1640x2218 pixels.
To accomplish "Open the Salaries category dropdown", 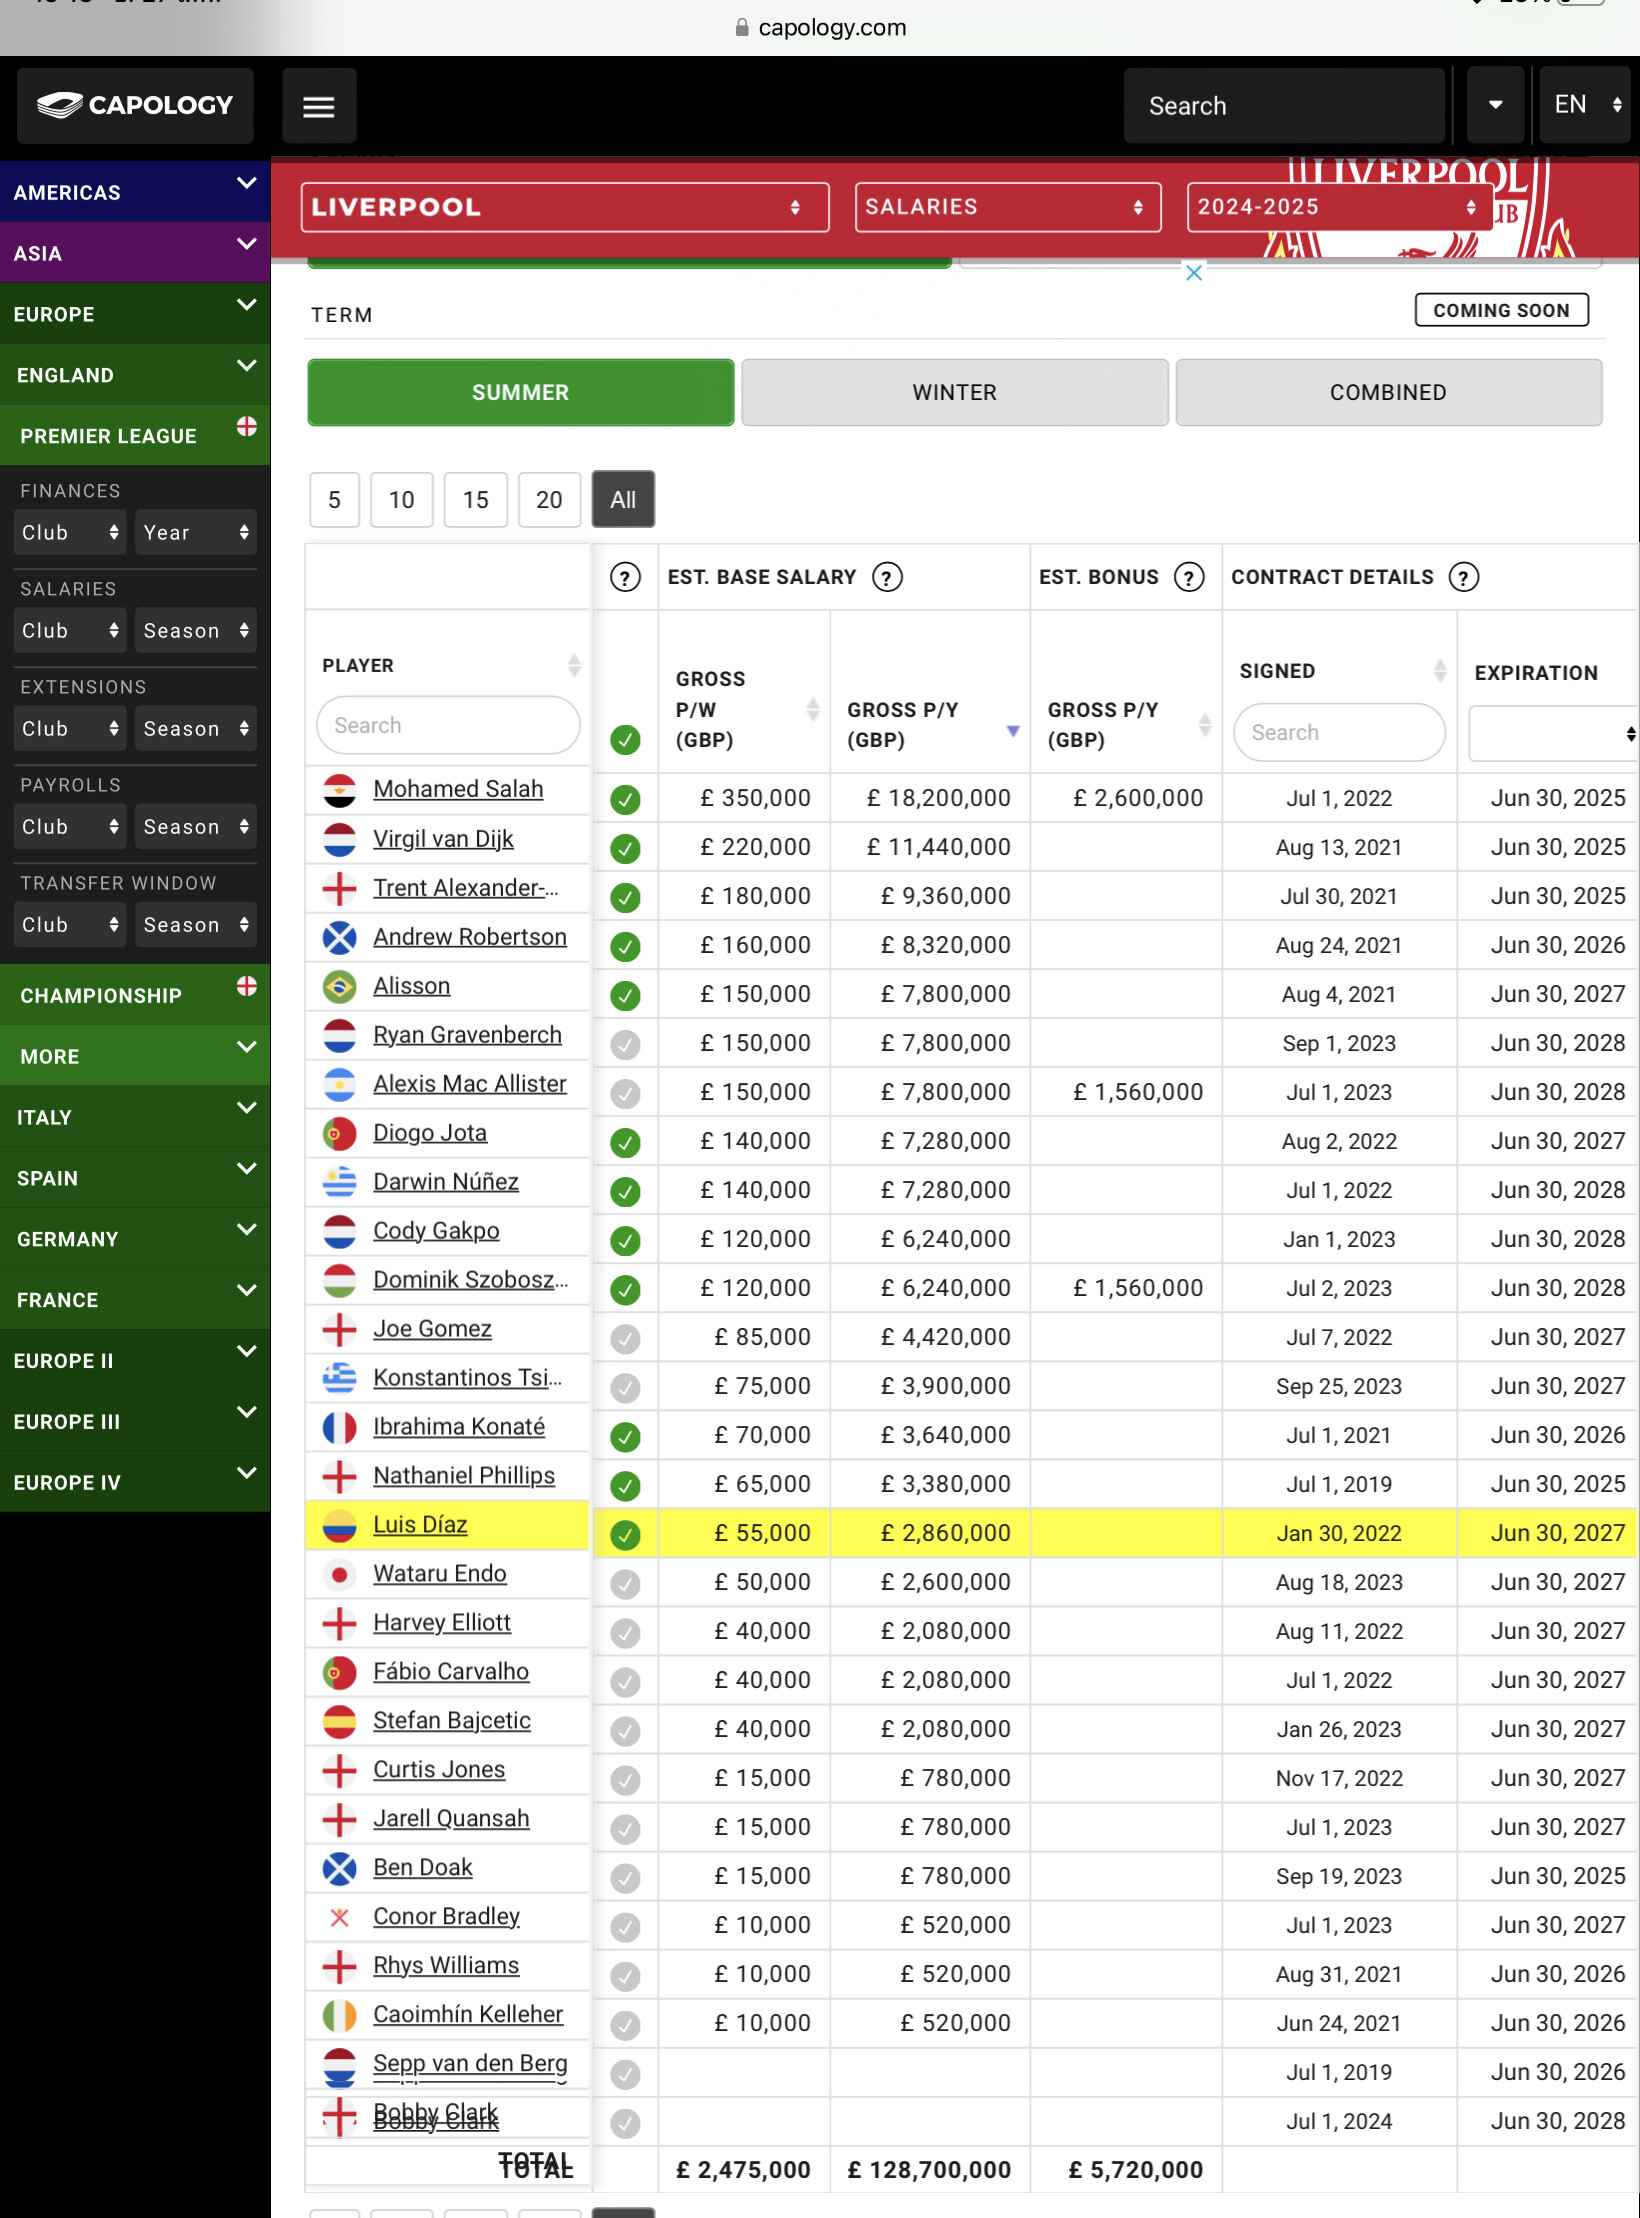I will (1008, 207).
